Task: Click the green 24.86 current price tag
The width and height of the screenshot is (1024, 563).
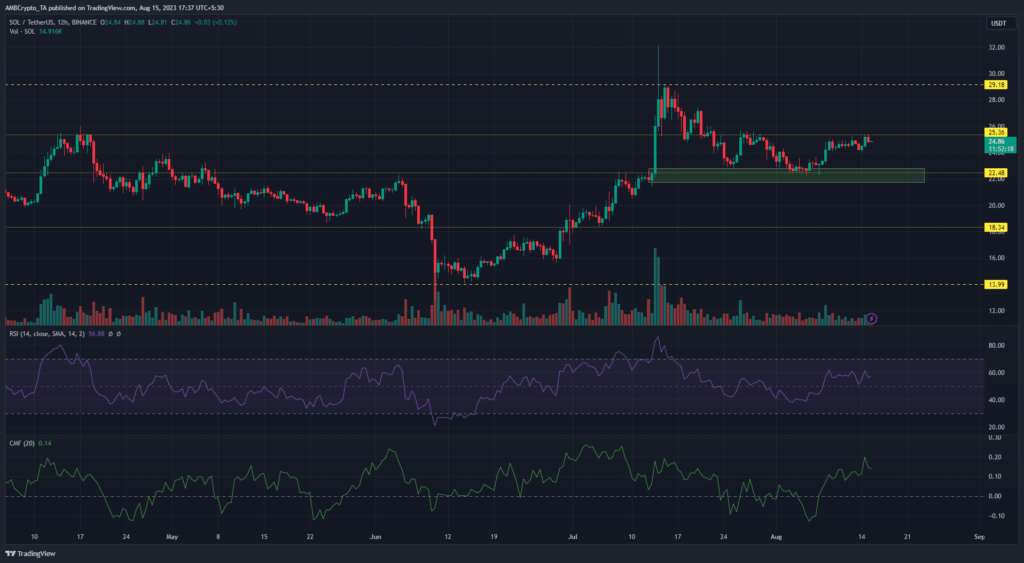Action: tap(996, 145)
